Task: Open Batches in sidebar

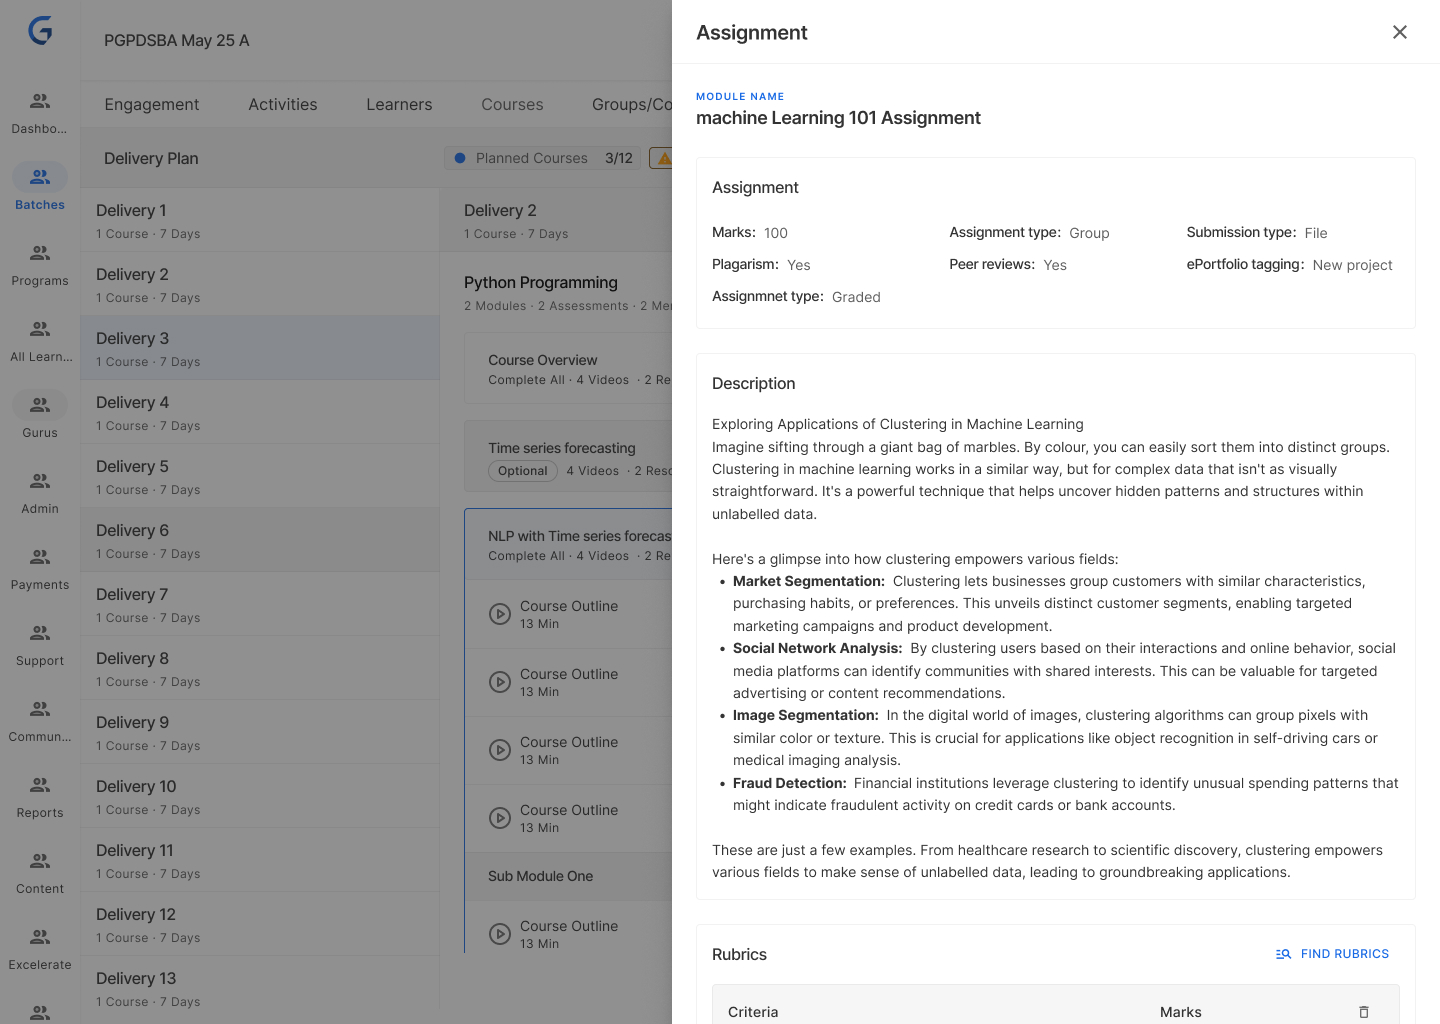Action: click(40, 189)
